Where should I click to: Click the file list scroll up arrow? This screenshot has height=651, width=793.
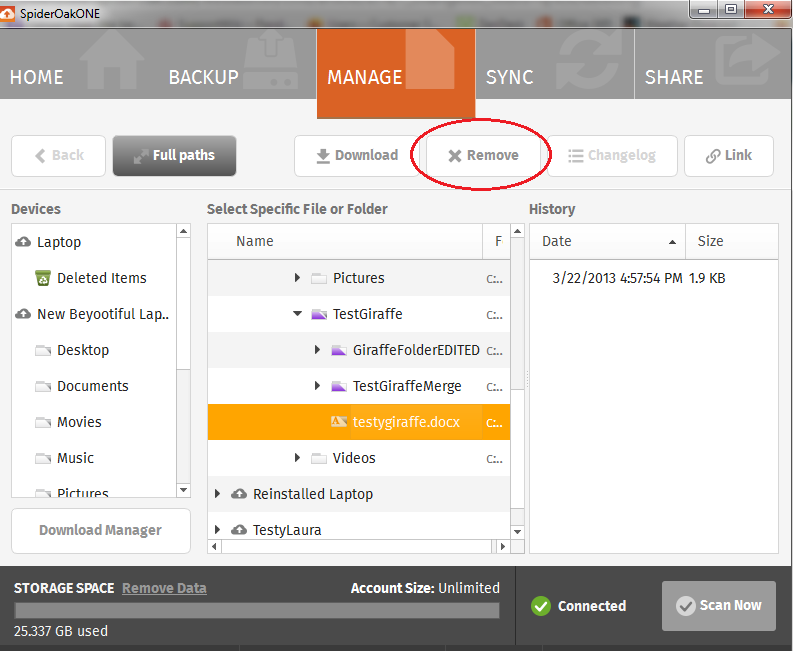pyautogui.click(x=517, y=231)
